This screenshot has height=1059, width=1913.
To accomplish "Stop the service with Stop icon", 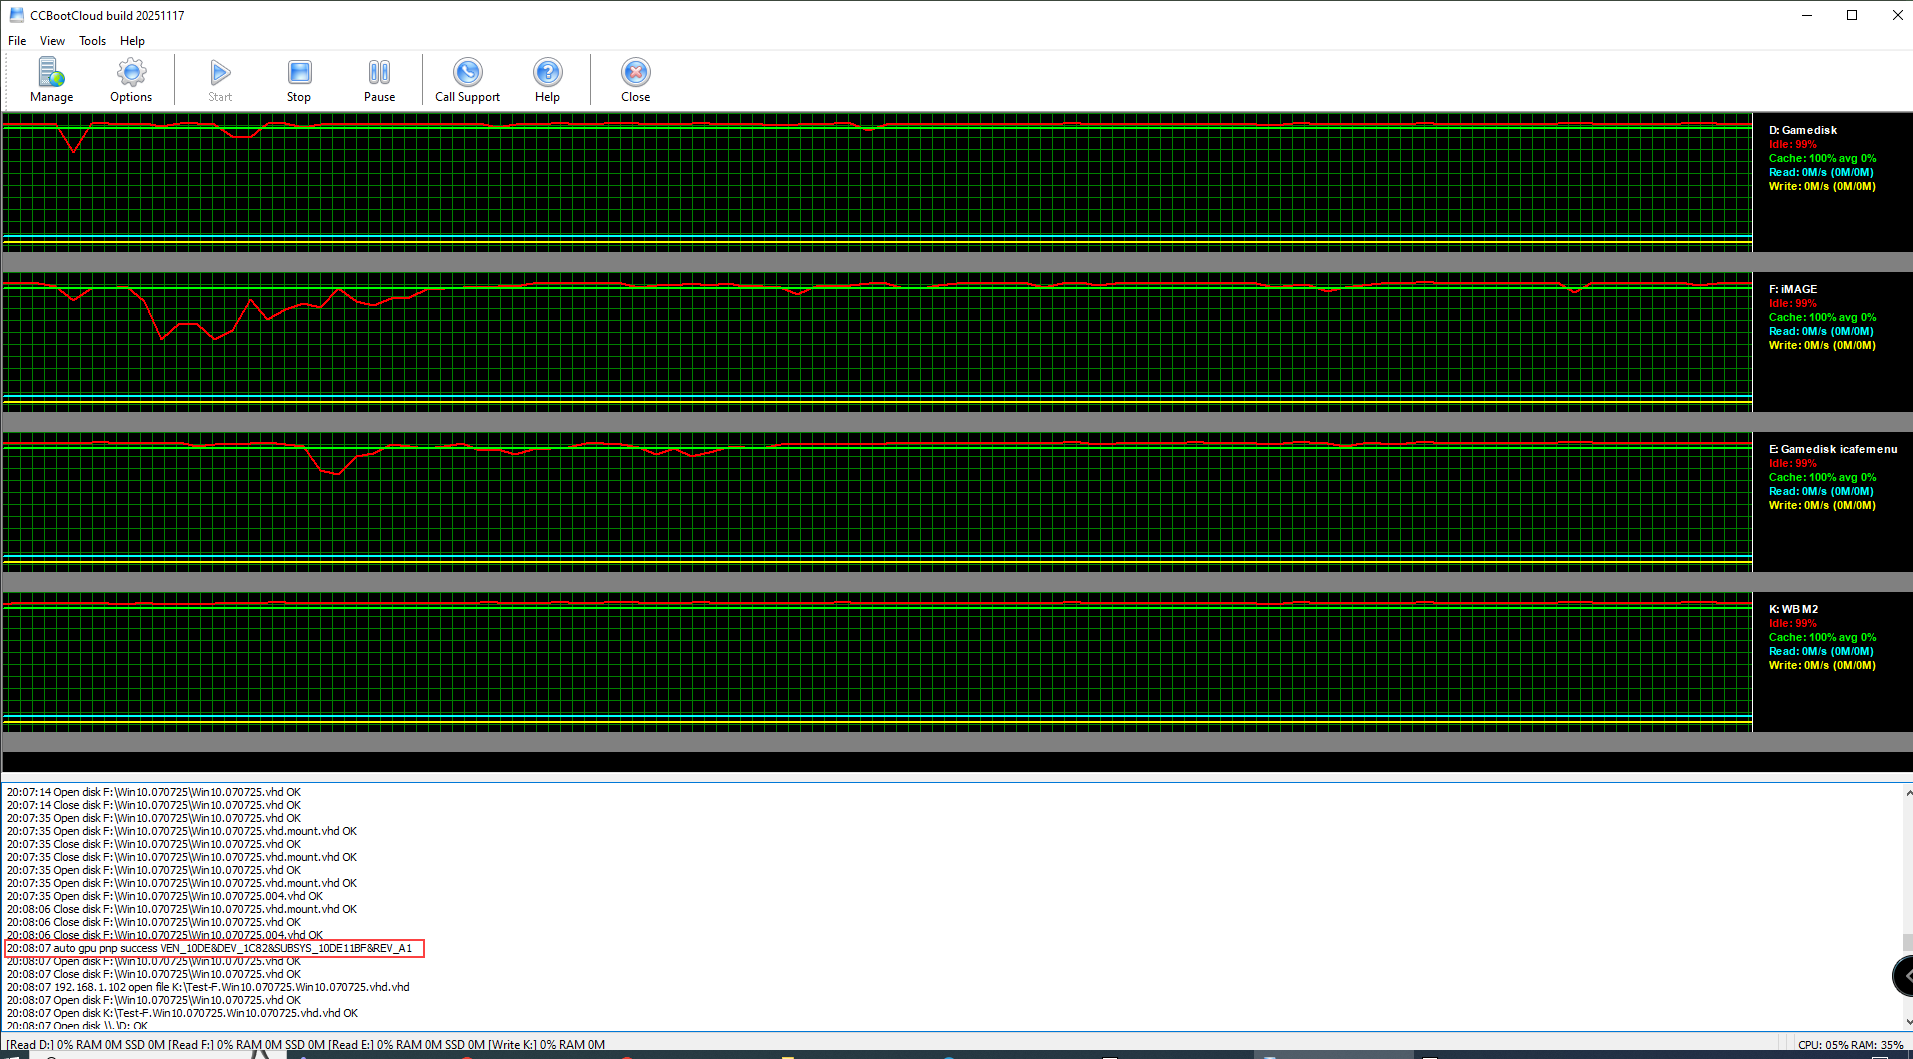I will 299,80.
